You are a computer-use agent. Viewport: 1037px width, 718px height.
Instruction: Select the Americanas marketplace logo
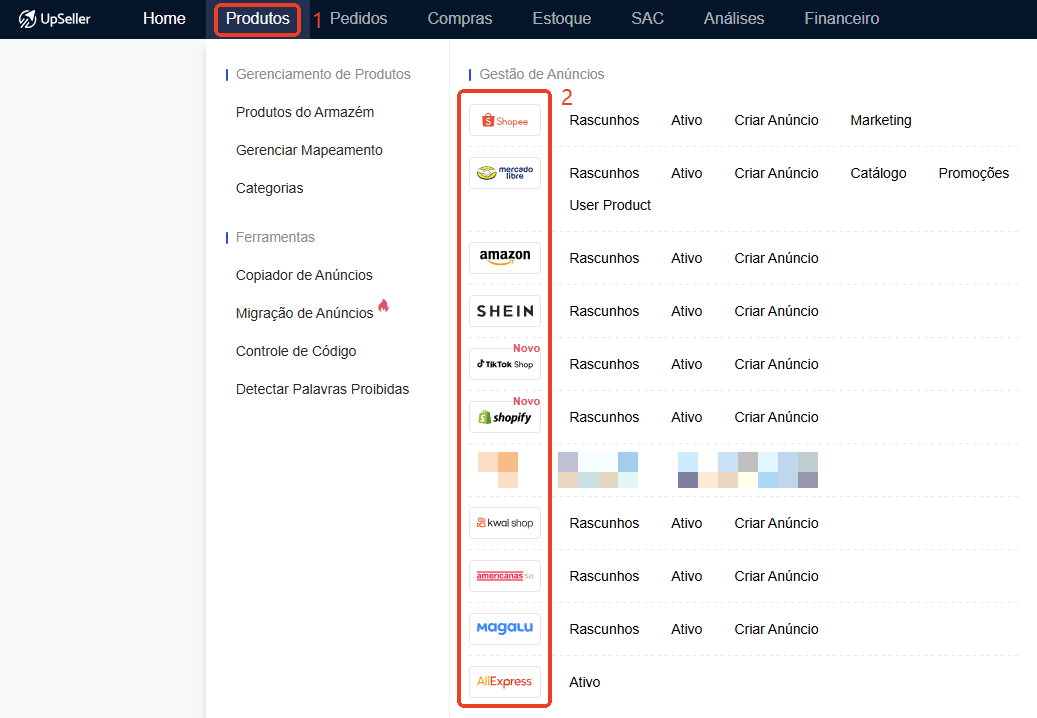click(505, 576)
